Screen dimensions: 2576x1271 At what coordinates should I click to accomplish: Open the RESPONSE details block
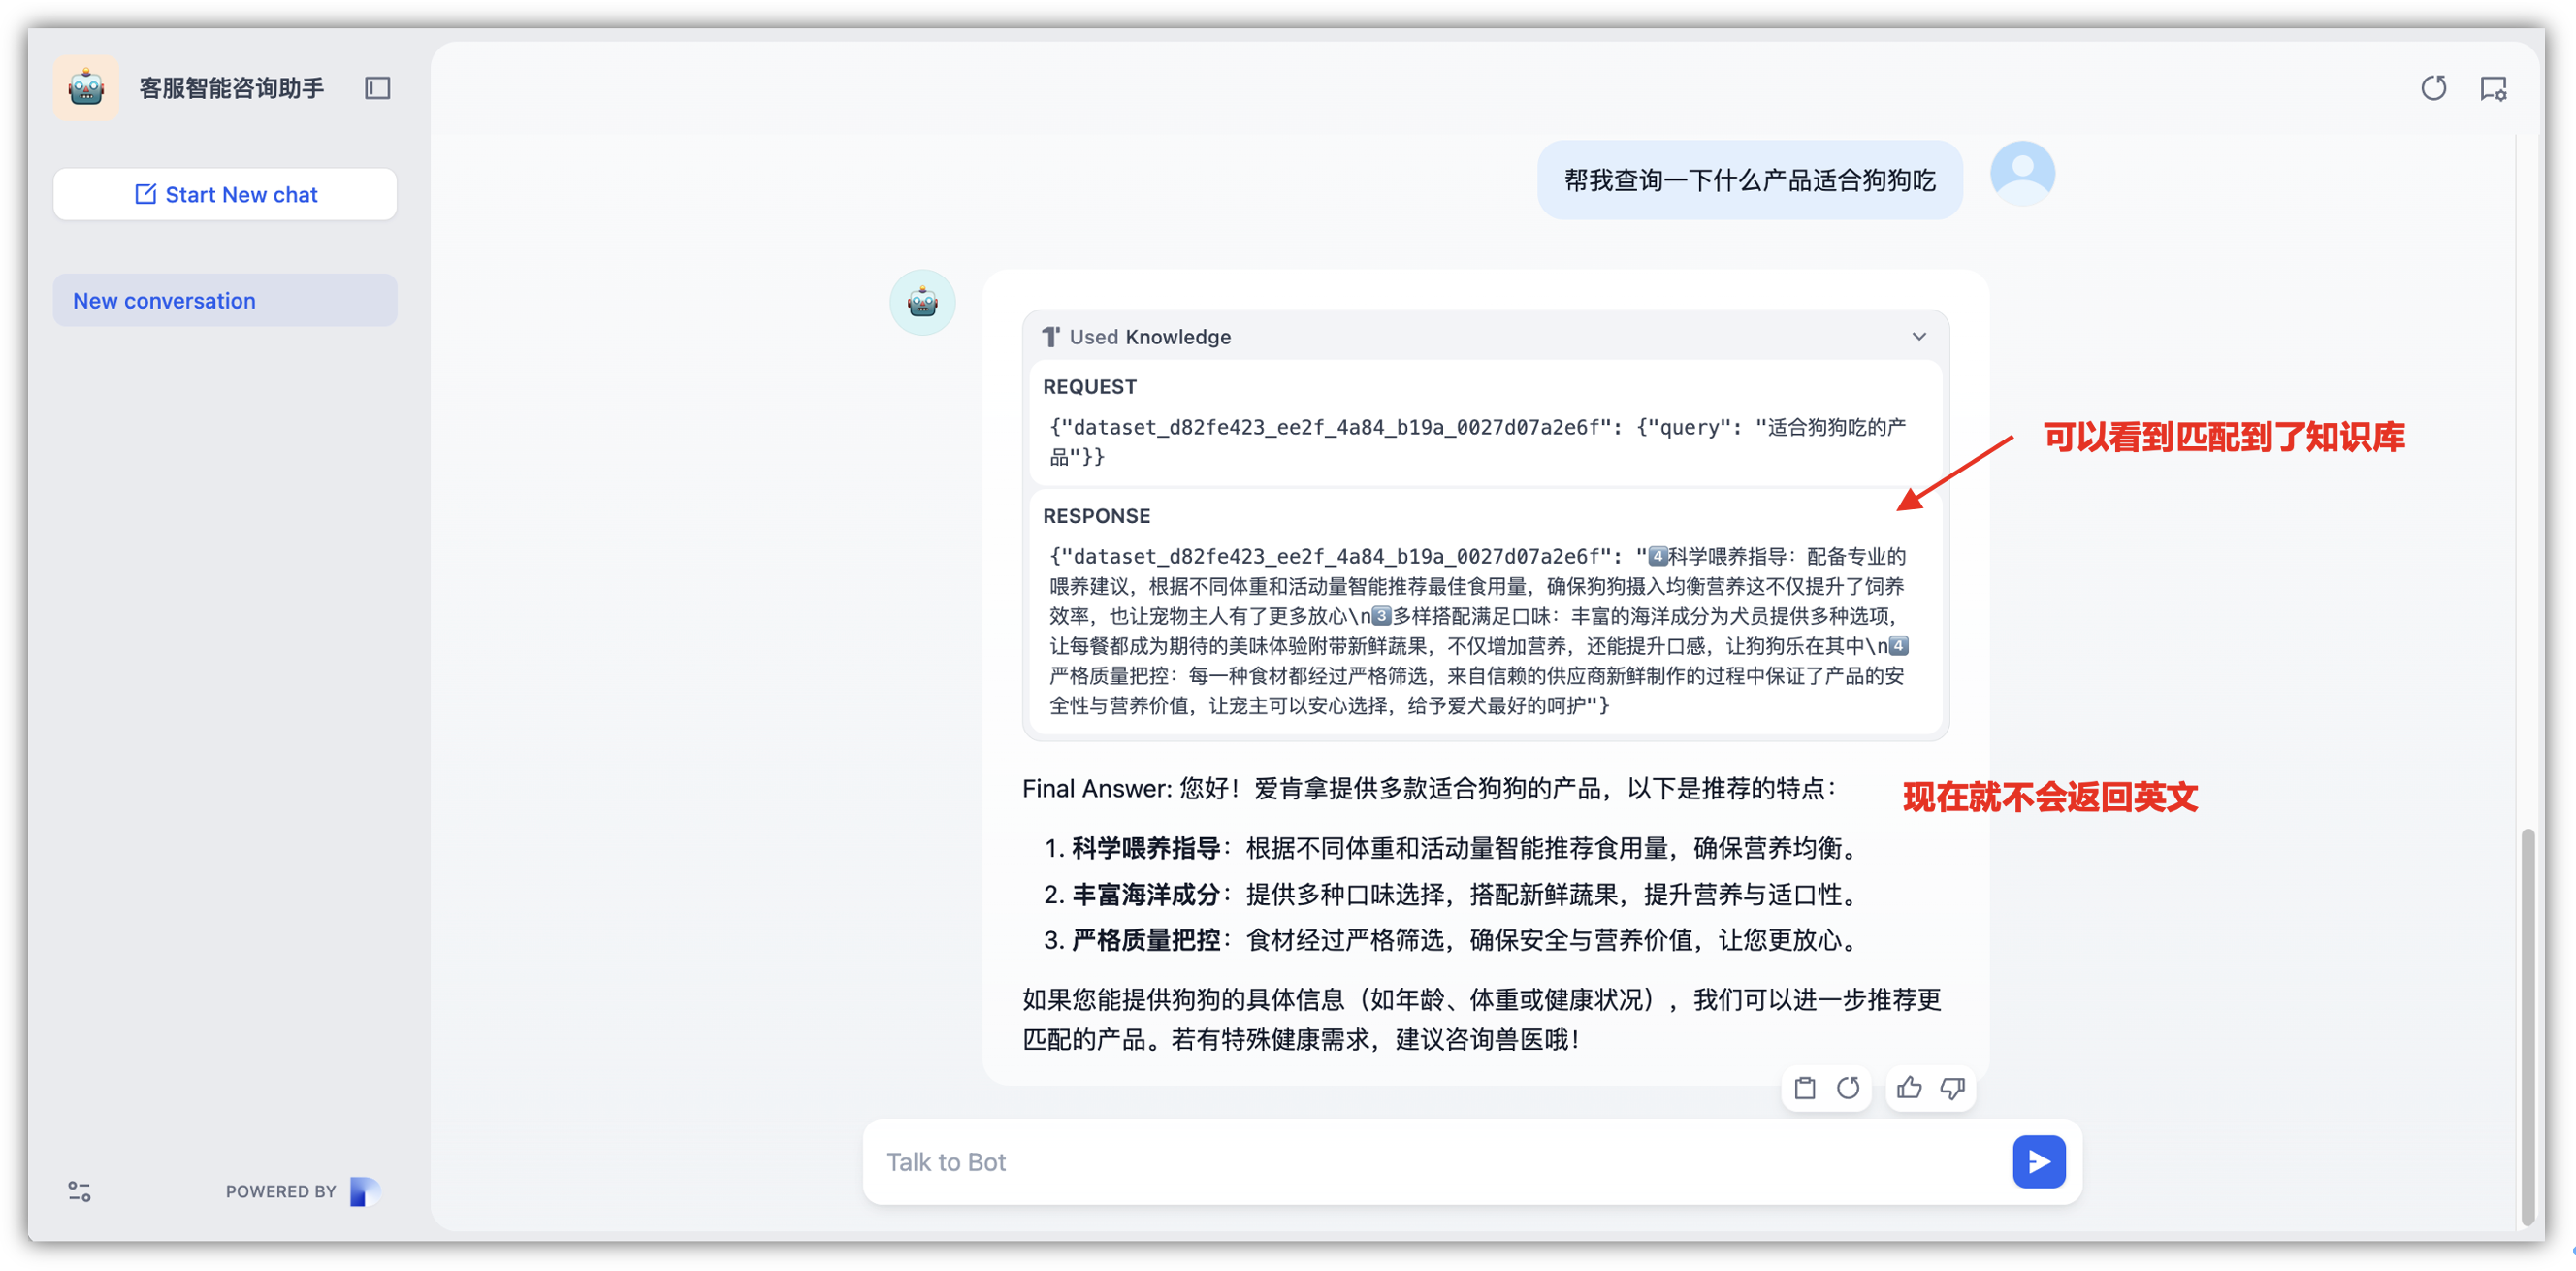point(1096,515)
